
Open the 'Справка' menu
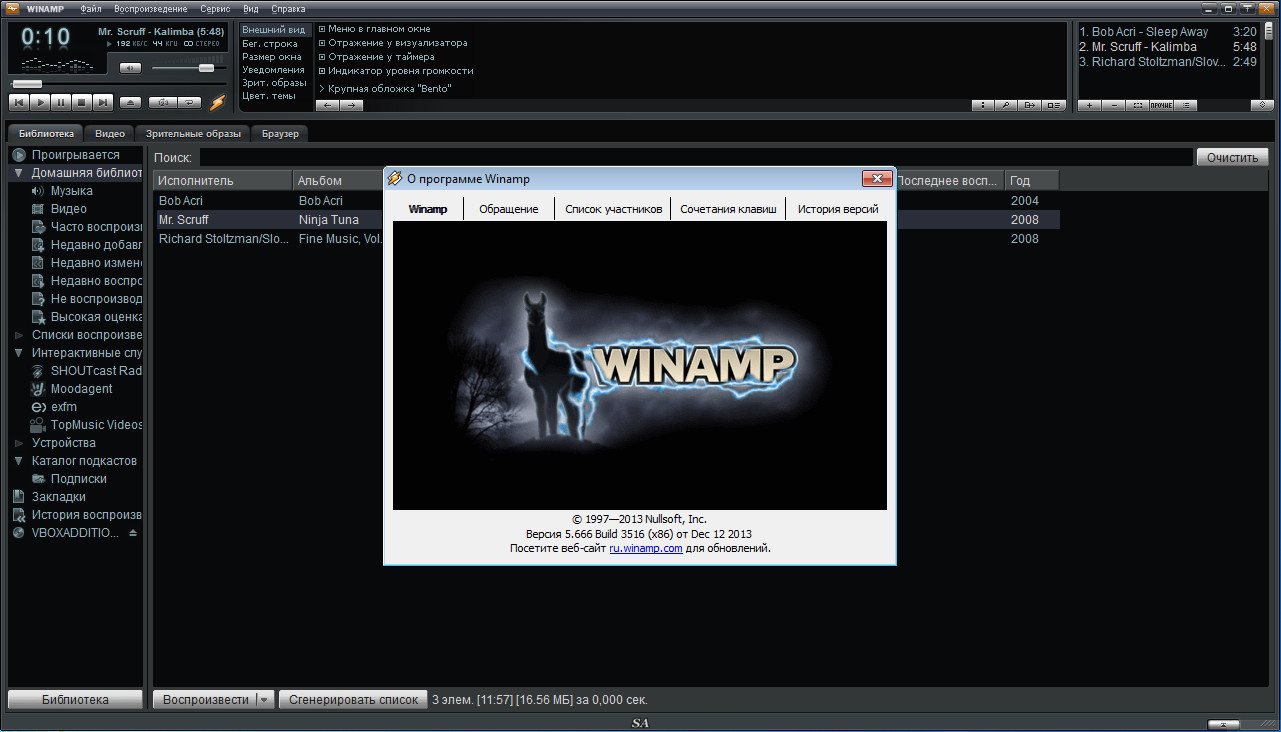(x=288, y=8)
